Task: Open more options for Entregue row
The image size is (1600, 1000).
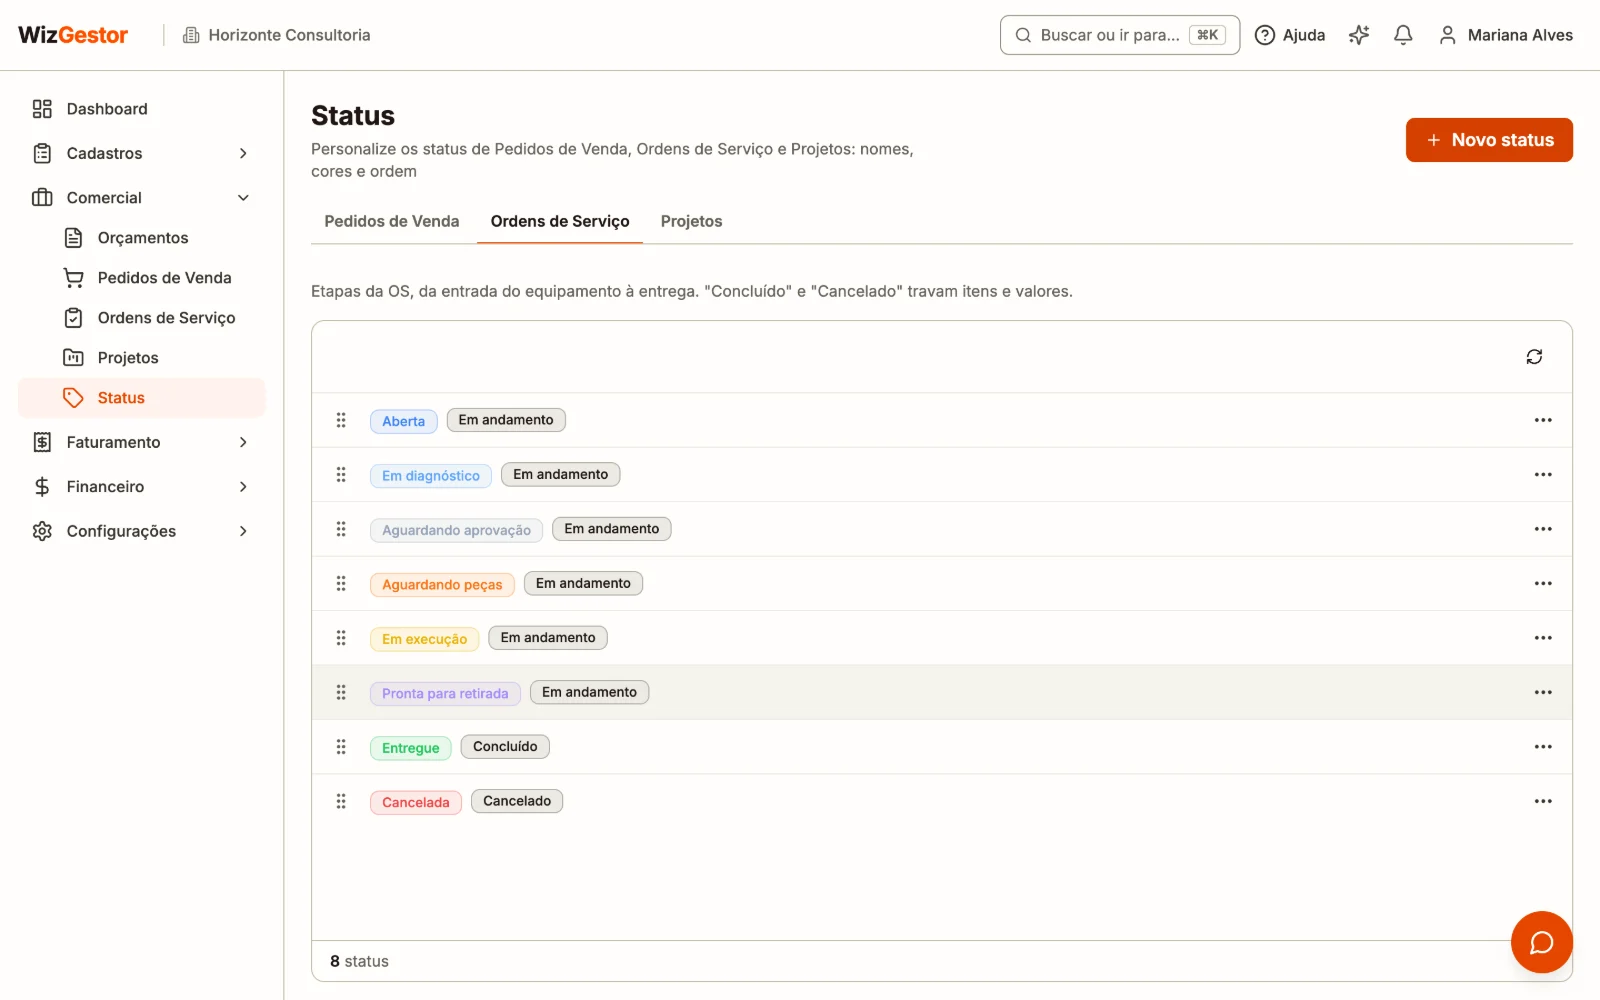Action: pyautogui.click(x=1543, y=747)
